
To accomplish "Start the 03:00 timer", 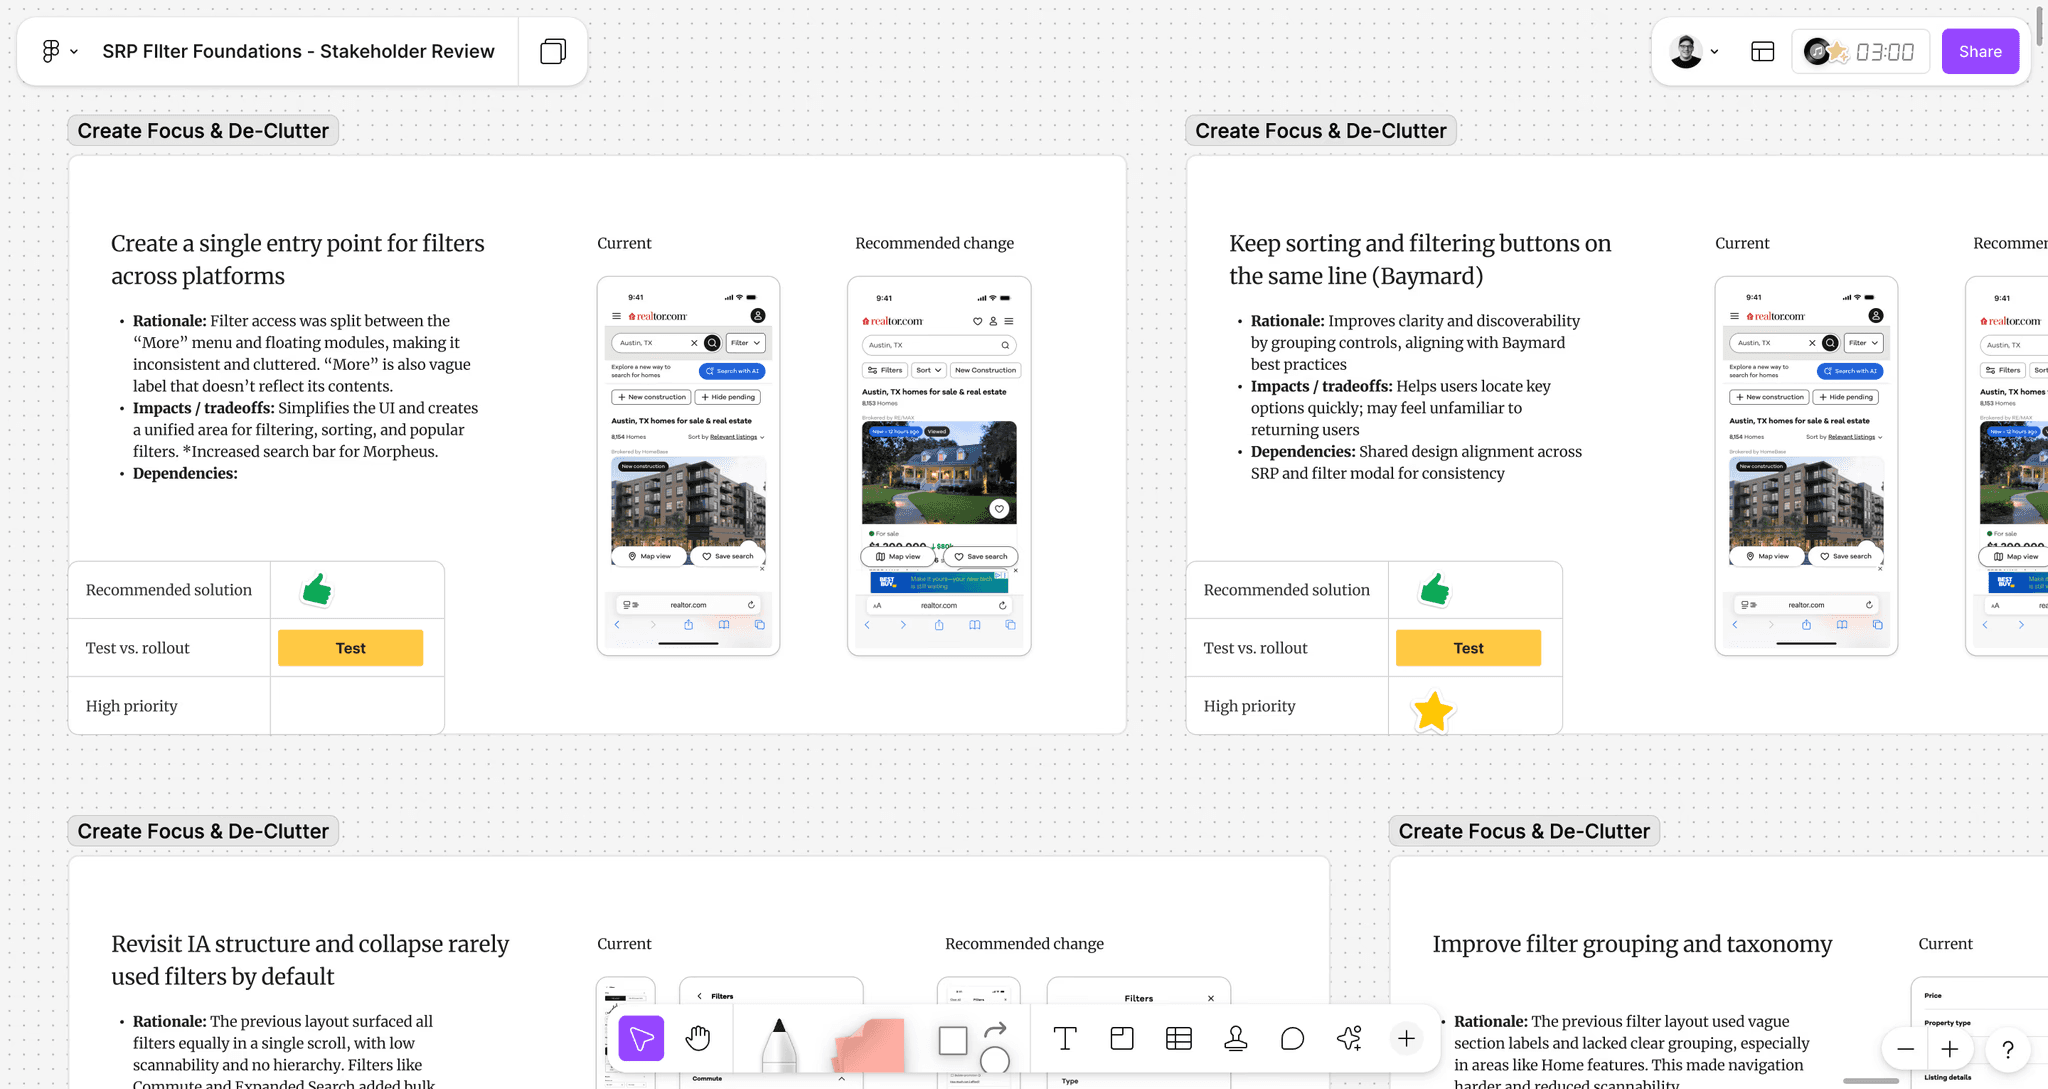I will point(1884,51).
